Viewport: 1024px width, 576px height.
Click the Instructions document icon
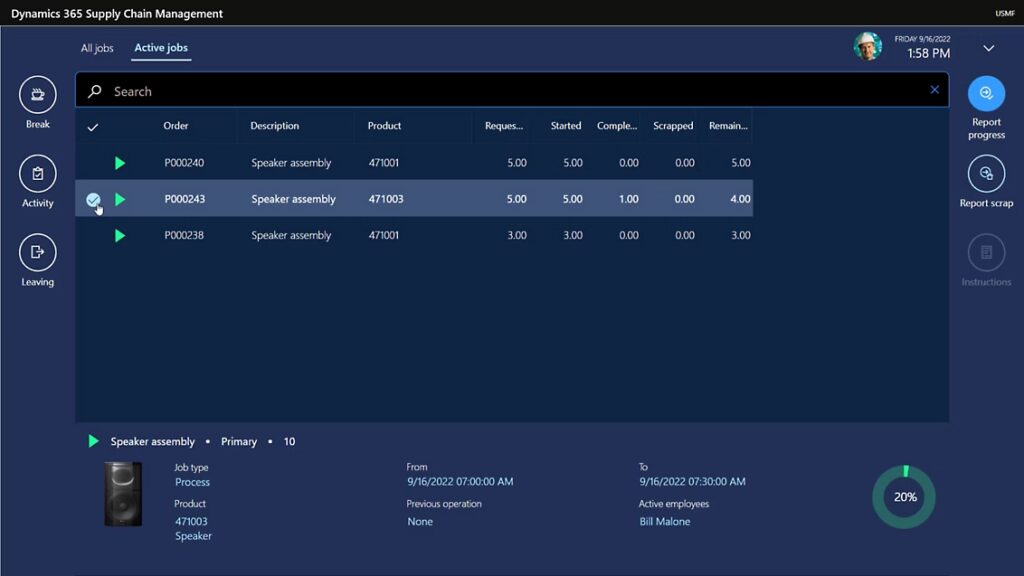coord(986,253)
